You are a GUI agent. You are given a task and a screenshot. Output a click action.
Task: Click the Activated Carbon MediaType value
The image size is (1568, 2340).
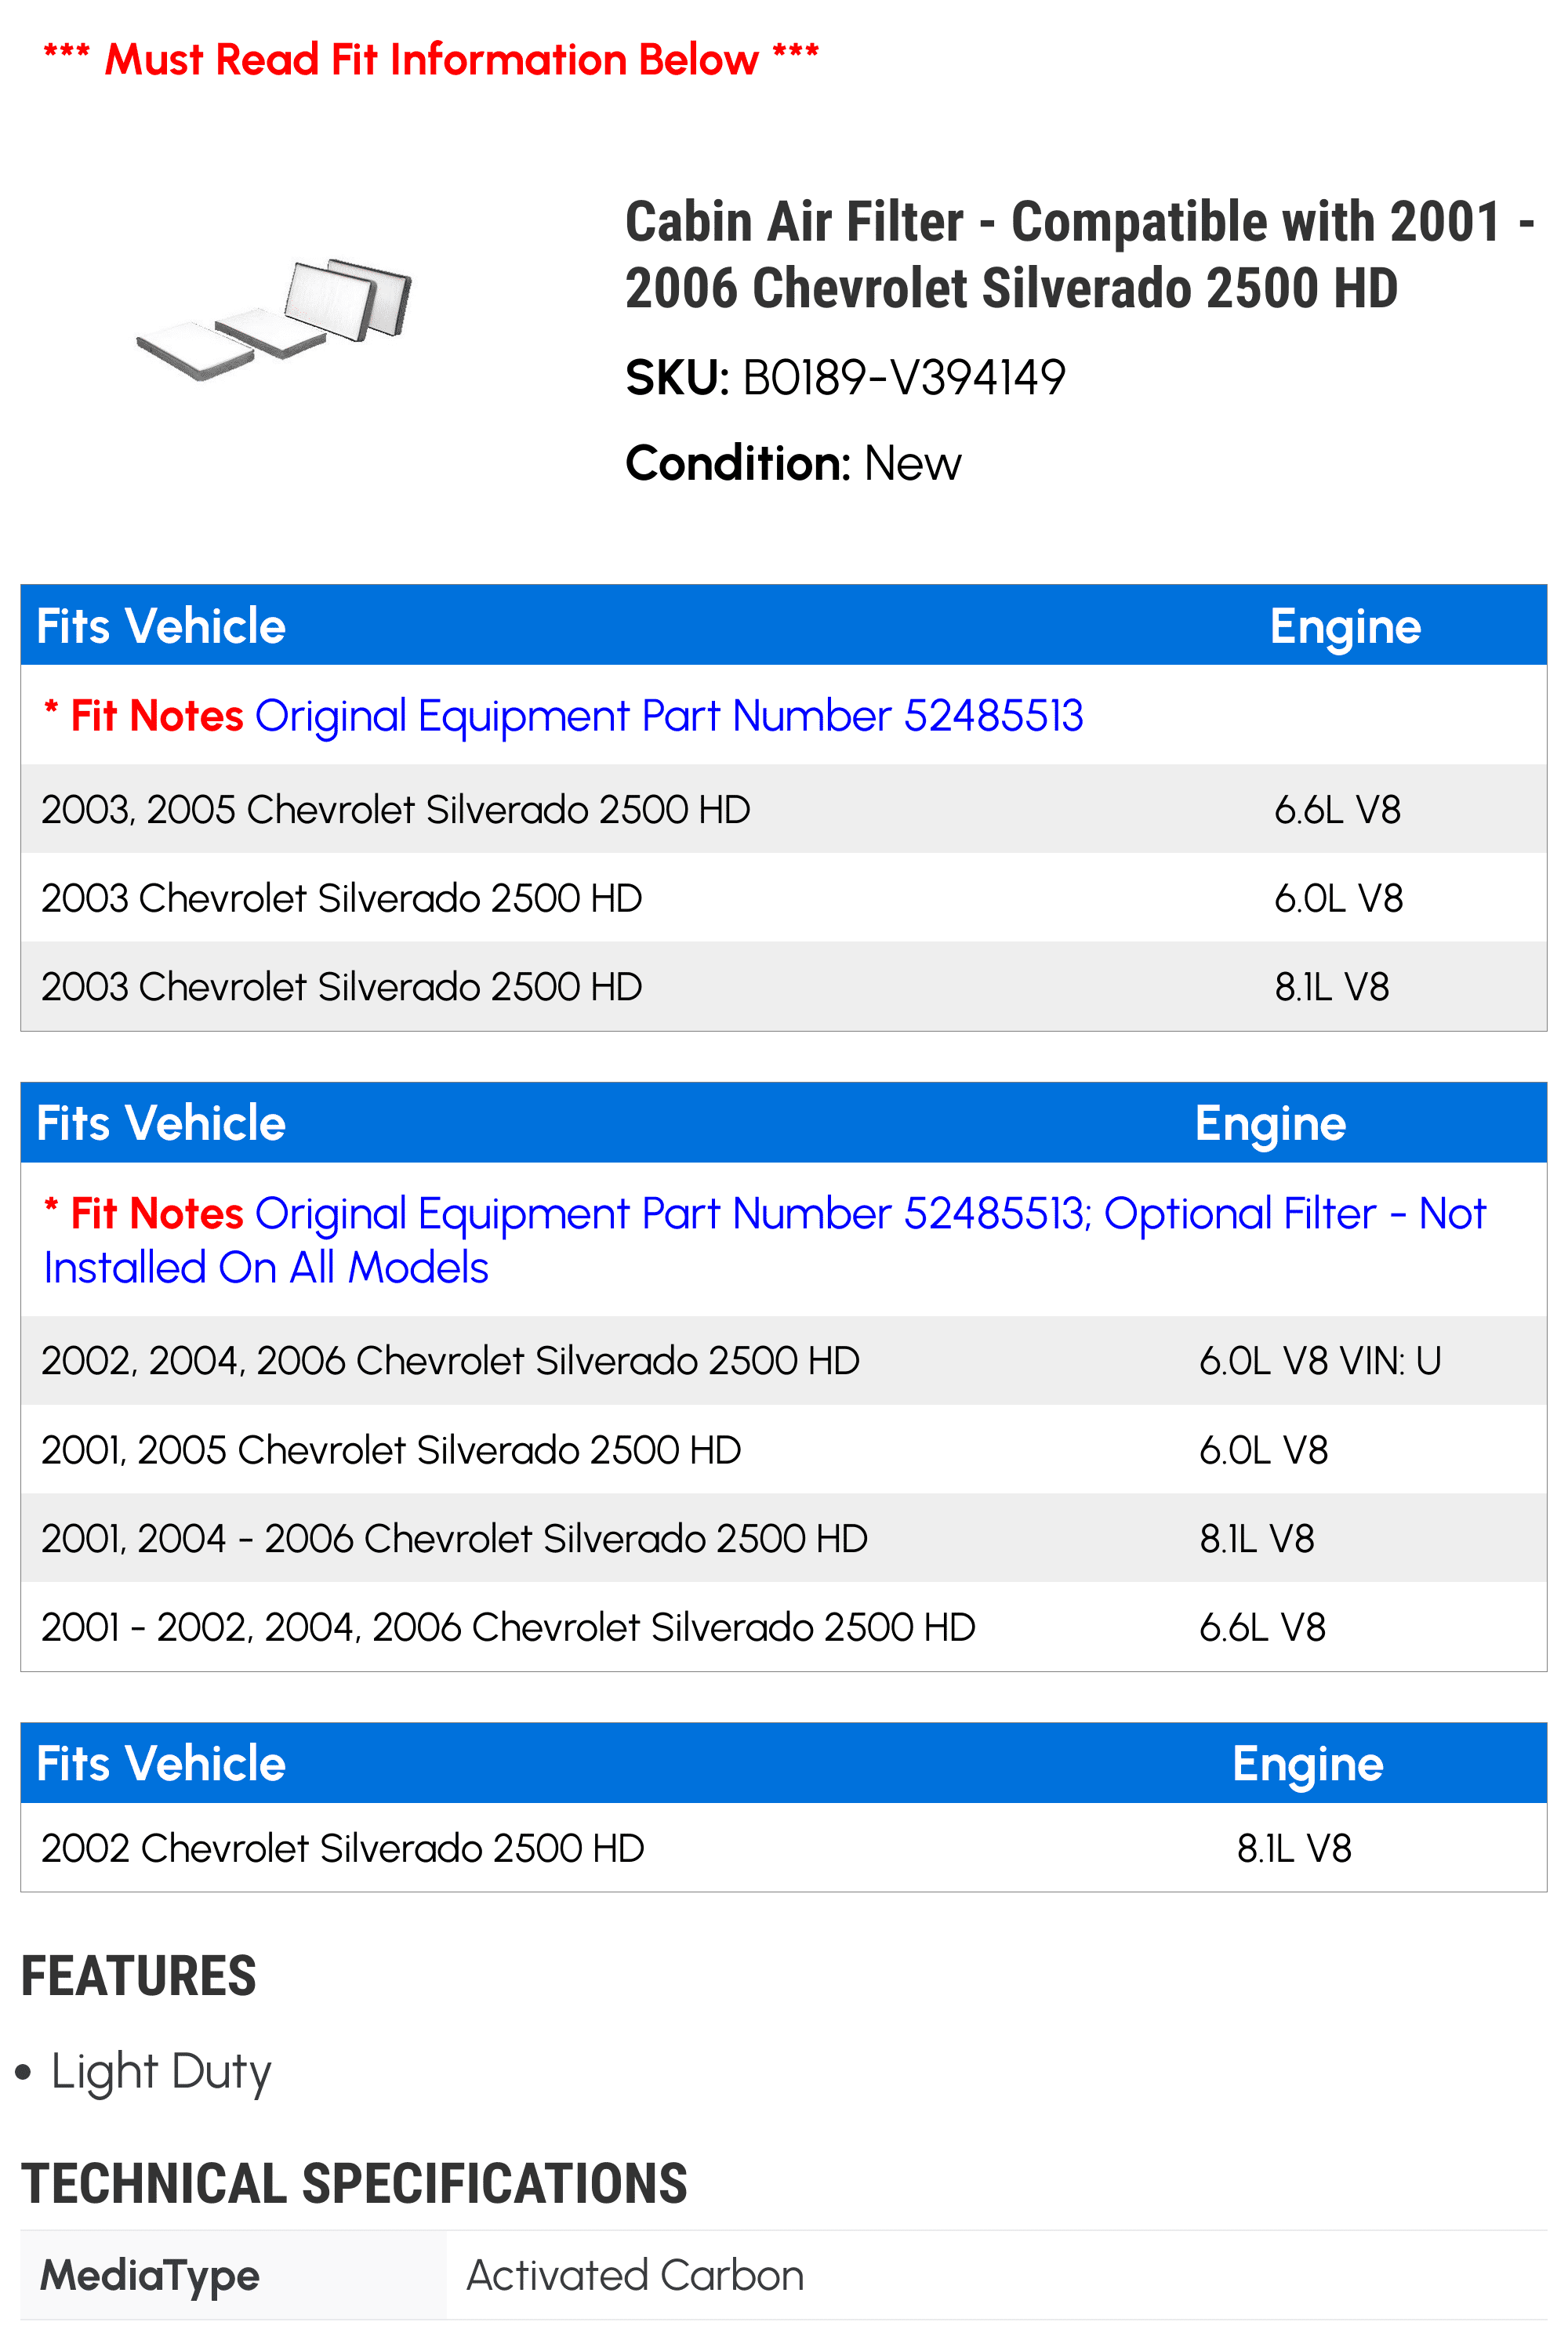pyautogui.click(x=635, y=2275)
